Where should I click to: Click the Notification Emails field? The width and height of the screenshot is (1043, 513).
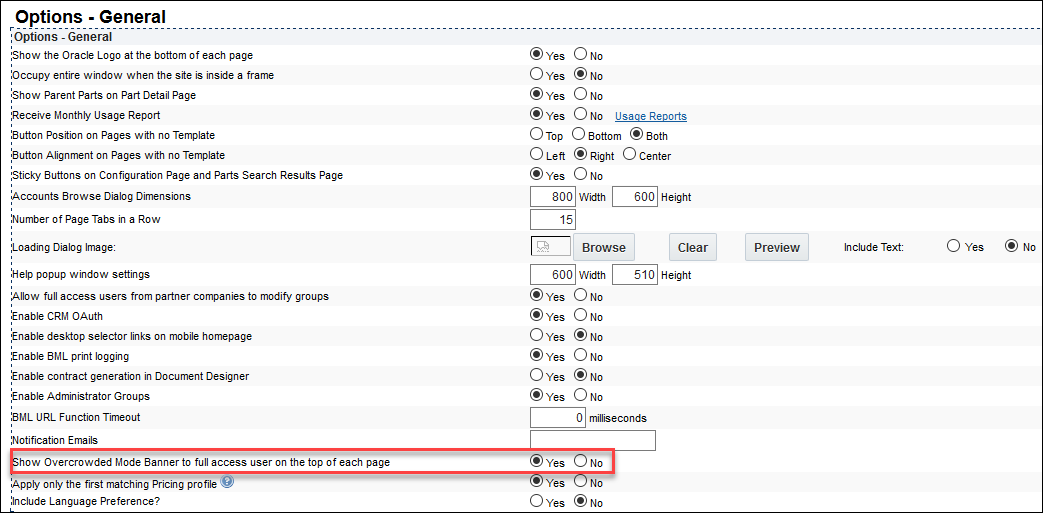(593, 440)
